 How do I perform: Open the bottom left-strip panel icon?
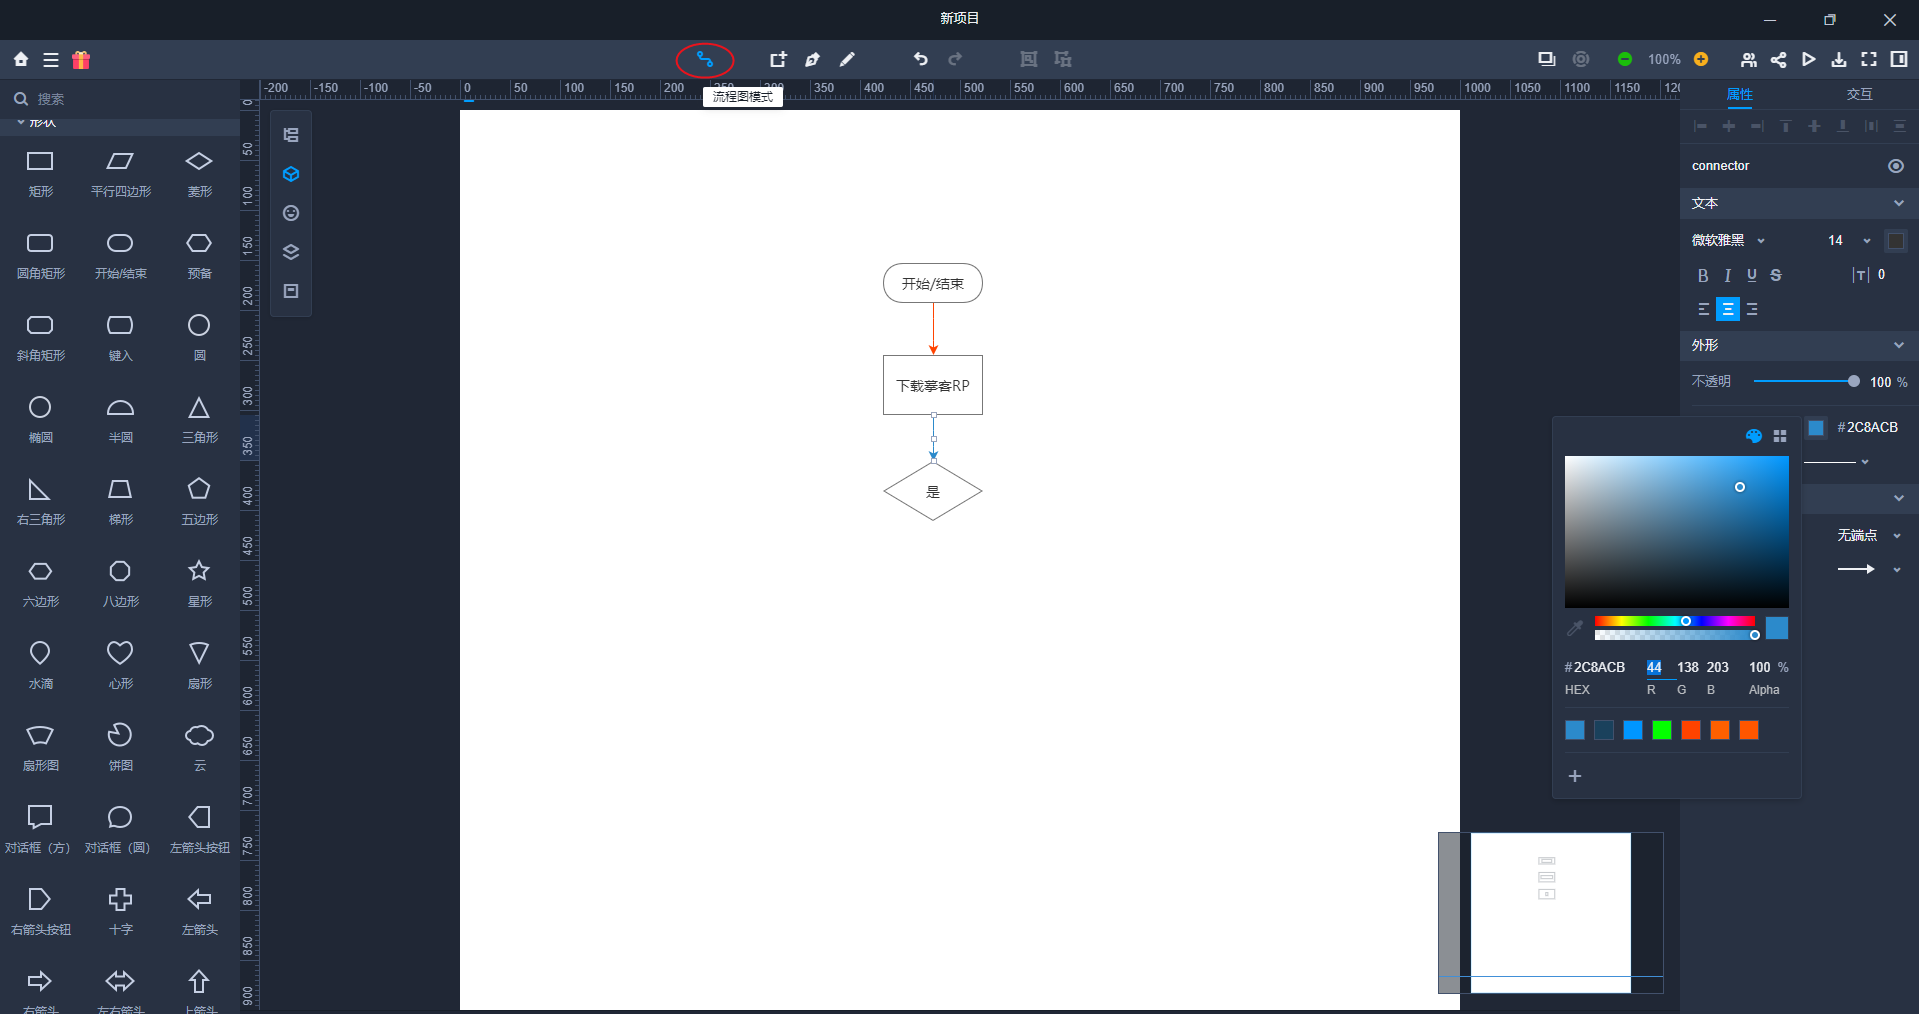click(x=291, y=291)
